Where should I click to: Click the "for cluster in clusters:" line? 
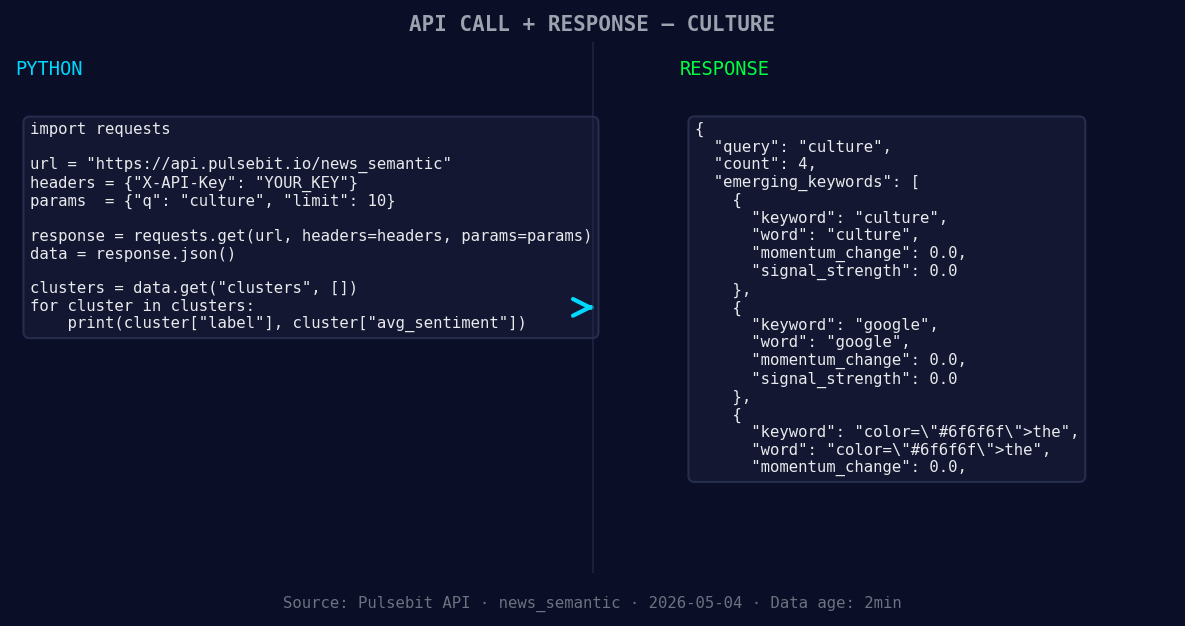(x=143, y=306)
